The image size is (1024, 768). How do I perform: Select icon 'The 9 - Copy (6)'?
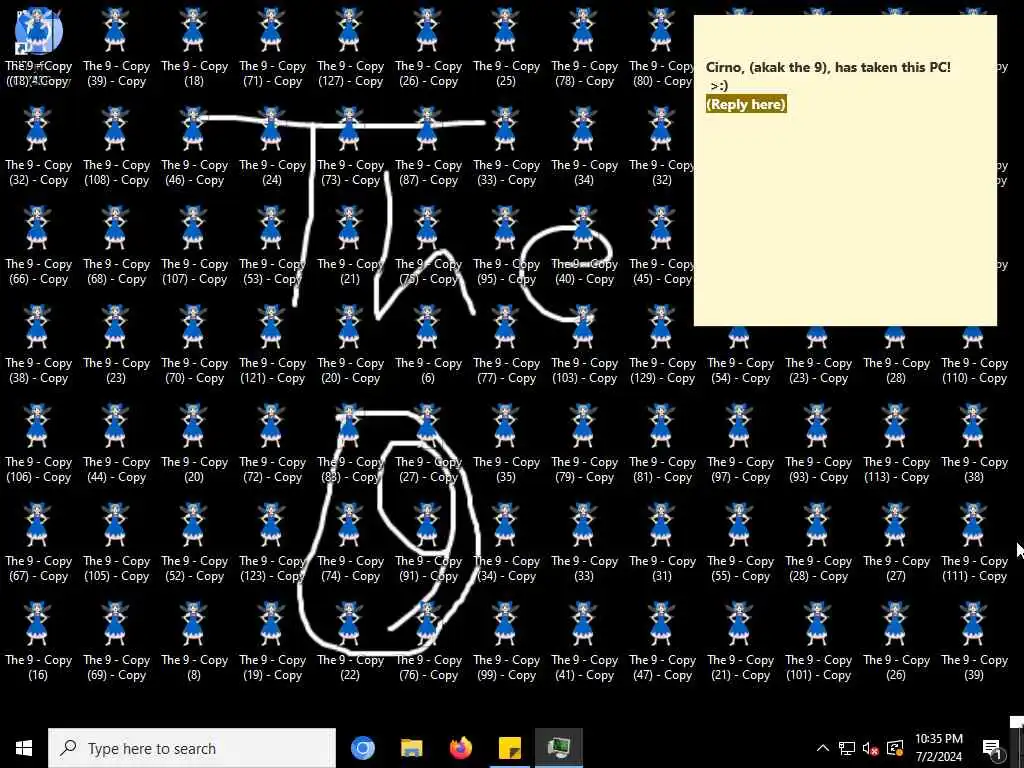click(x=428, y=345)
